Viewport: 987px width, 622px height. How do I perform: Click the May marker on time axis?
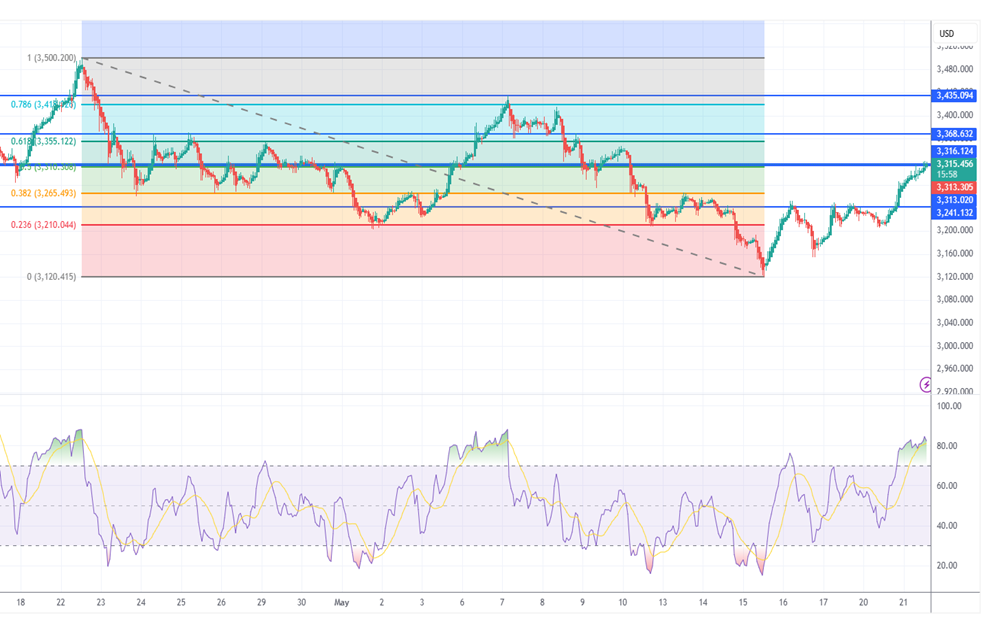tap(341, 602)
